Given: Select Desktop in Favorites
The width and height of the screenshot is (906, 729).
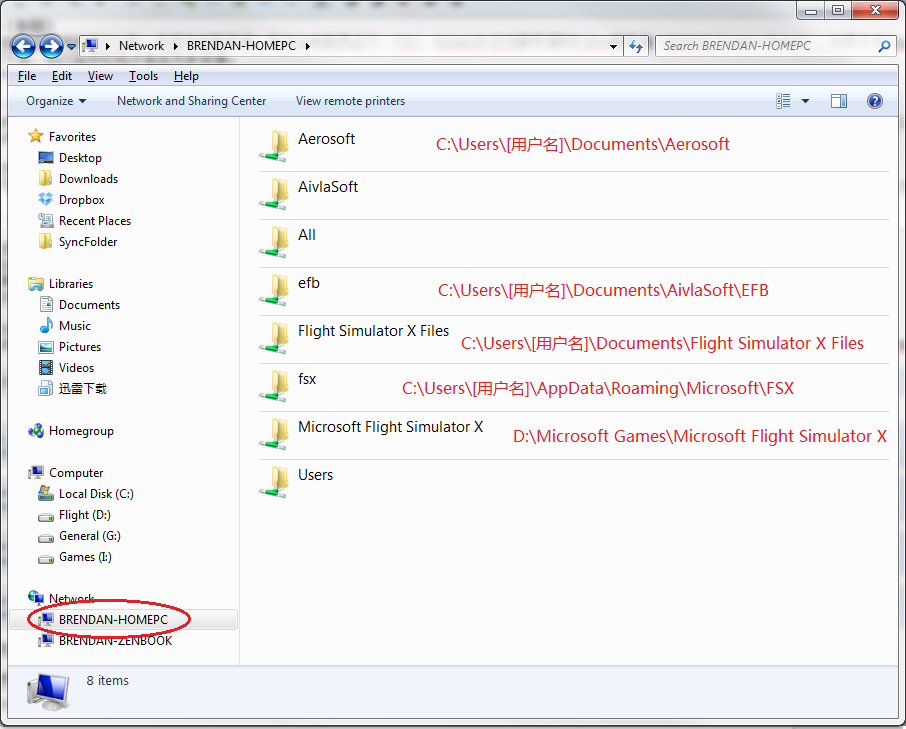Looking at the screenshot, I should 80,158.
